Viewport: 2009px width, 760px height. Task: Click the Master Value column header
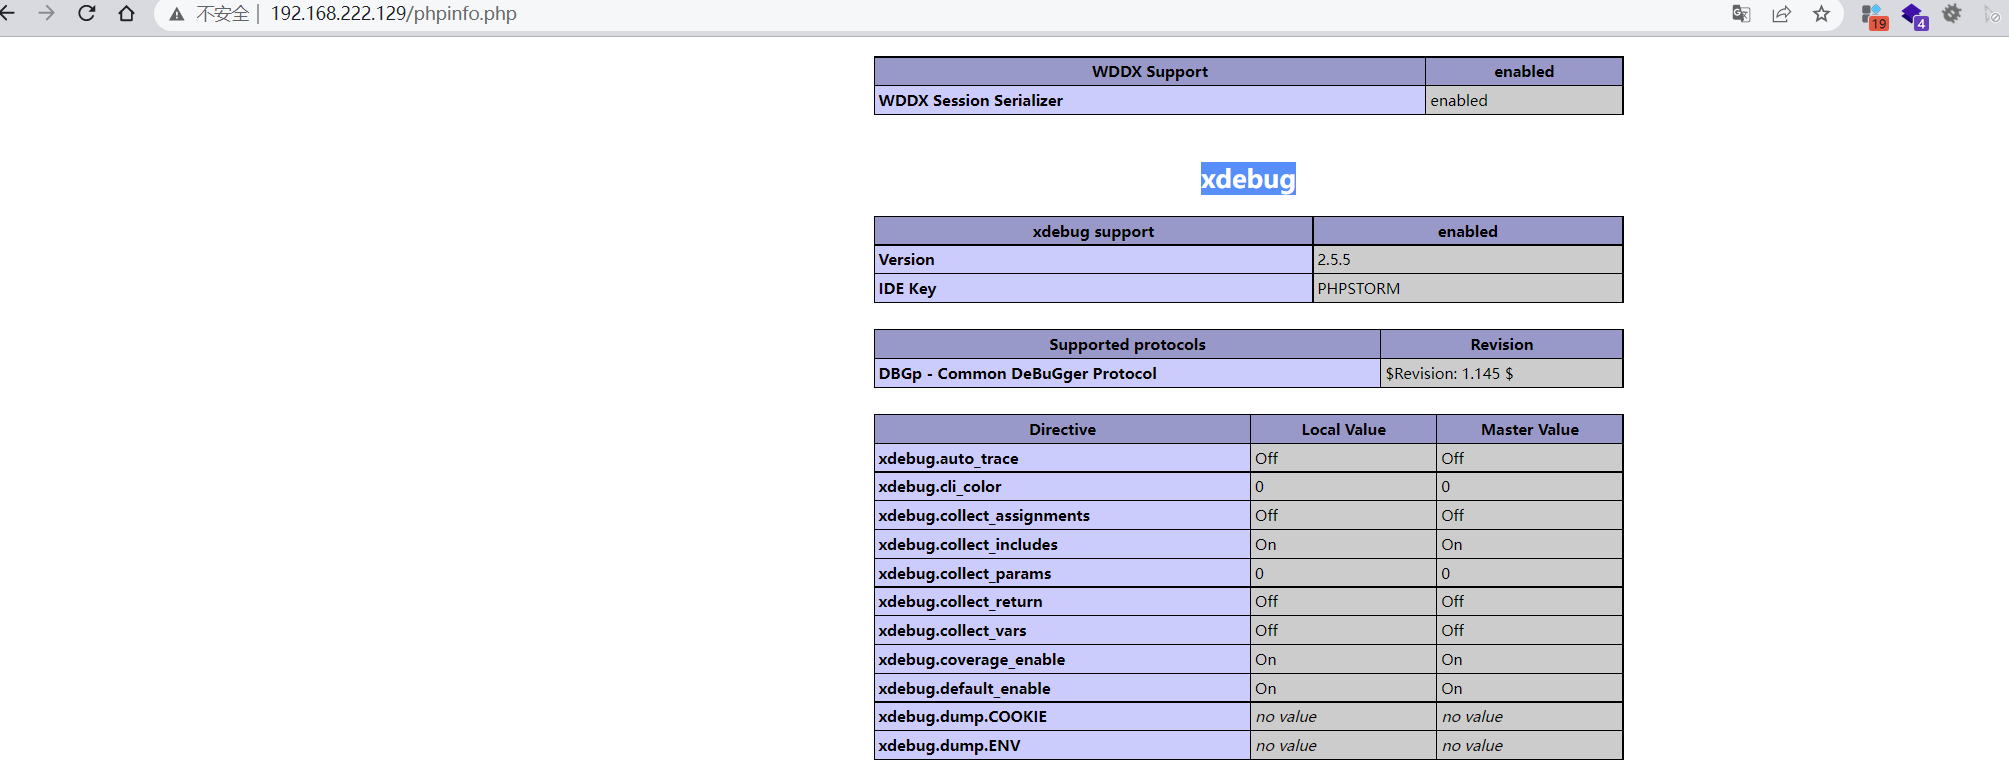(x=1529, y=429)
